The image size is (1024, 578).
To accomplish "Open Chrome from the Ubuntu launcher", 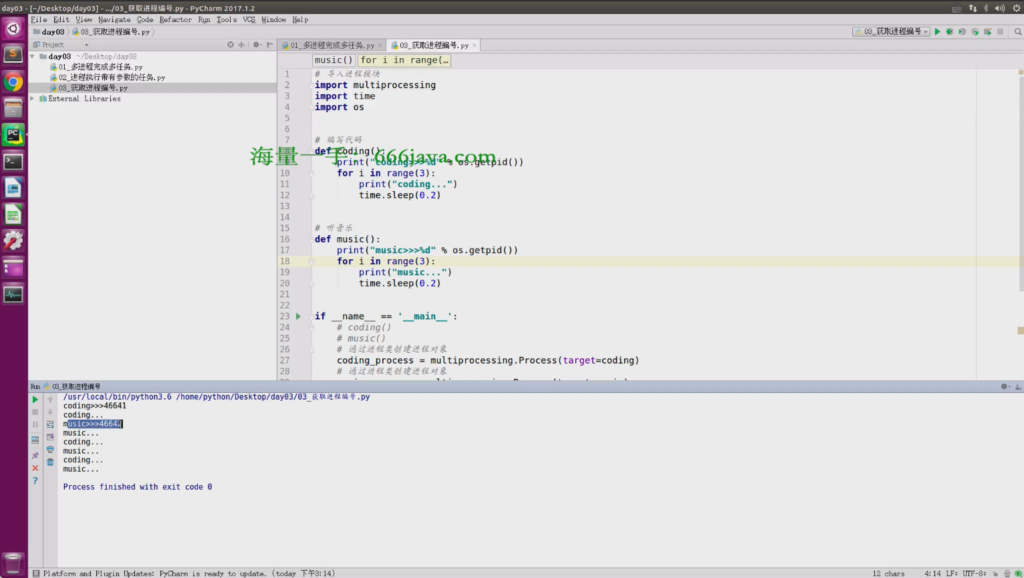I will click(x=13, y=82).
